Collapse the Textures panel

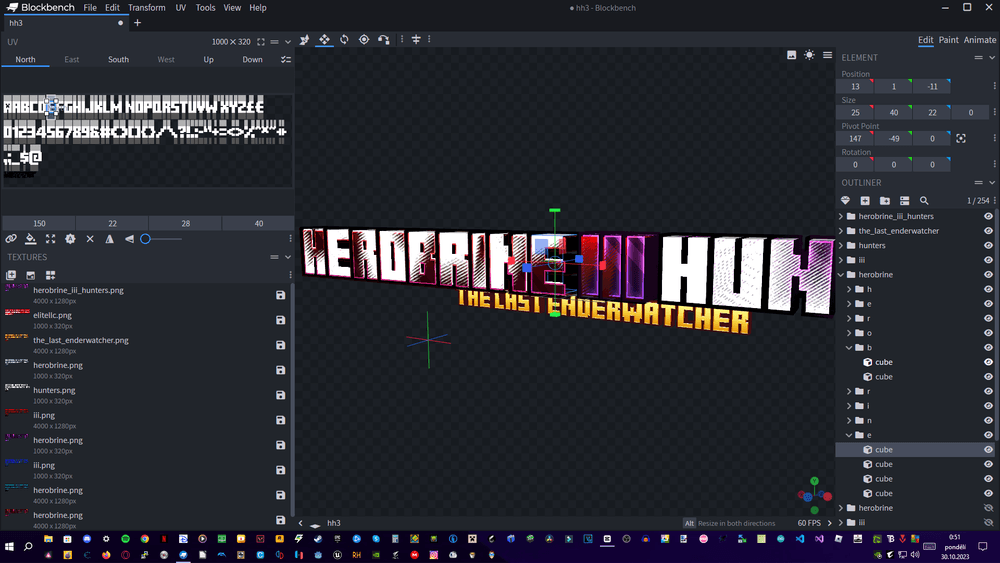coord(288,257)
